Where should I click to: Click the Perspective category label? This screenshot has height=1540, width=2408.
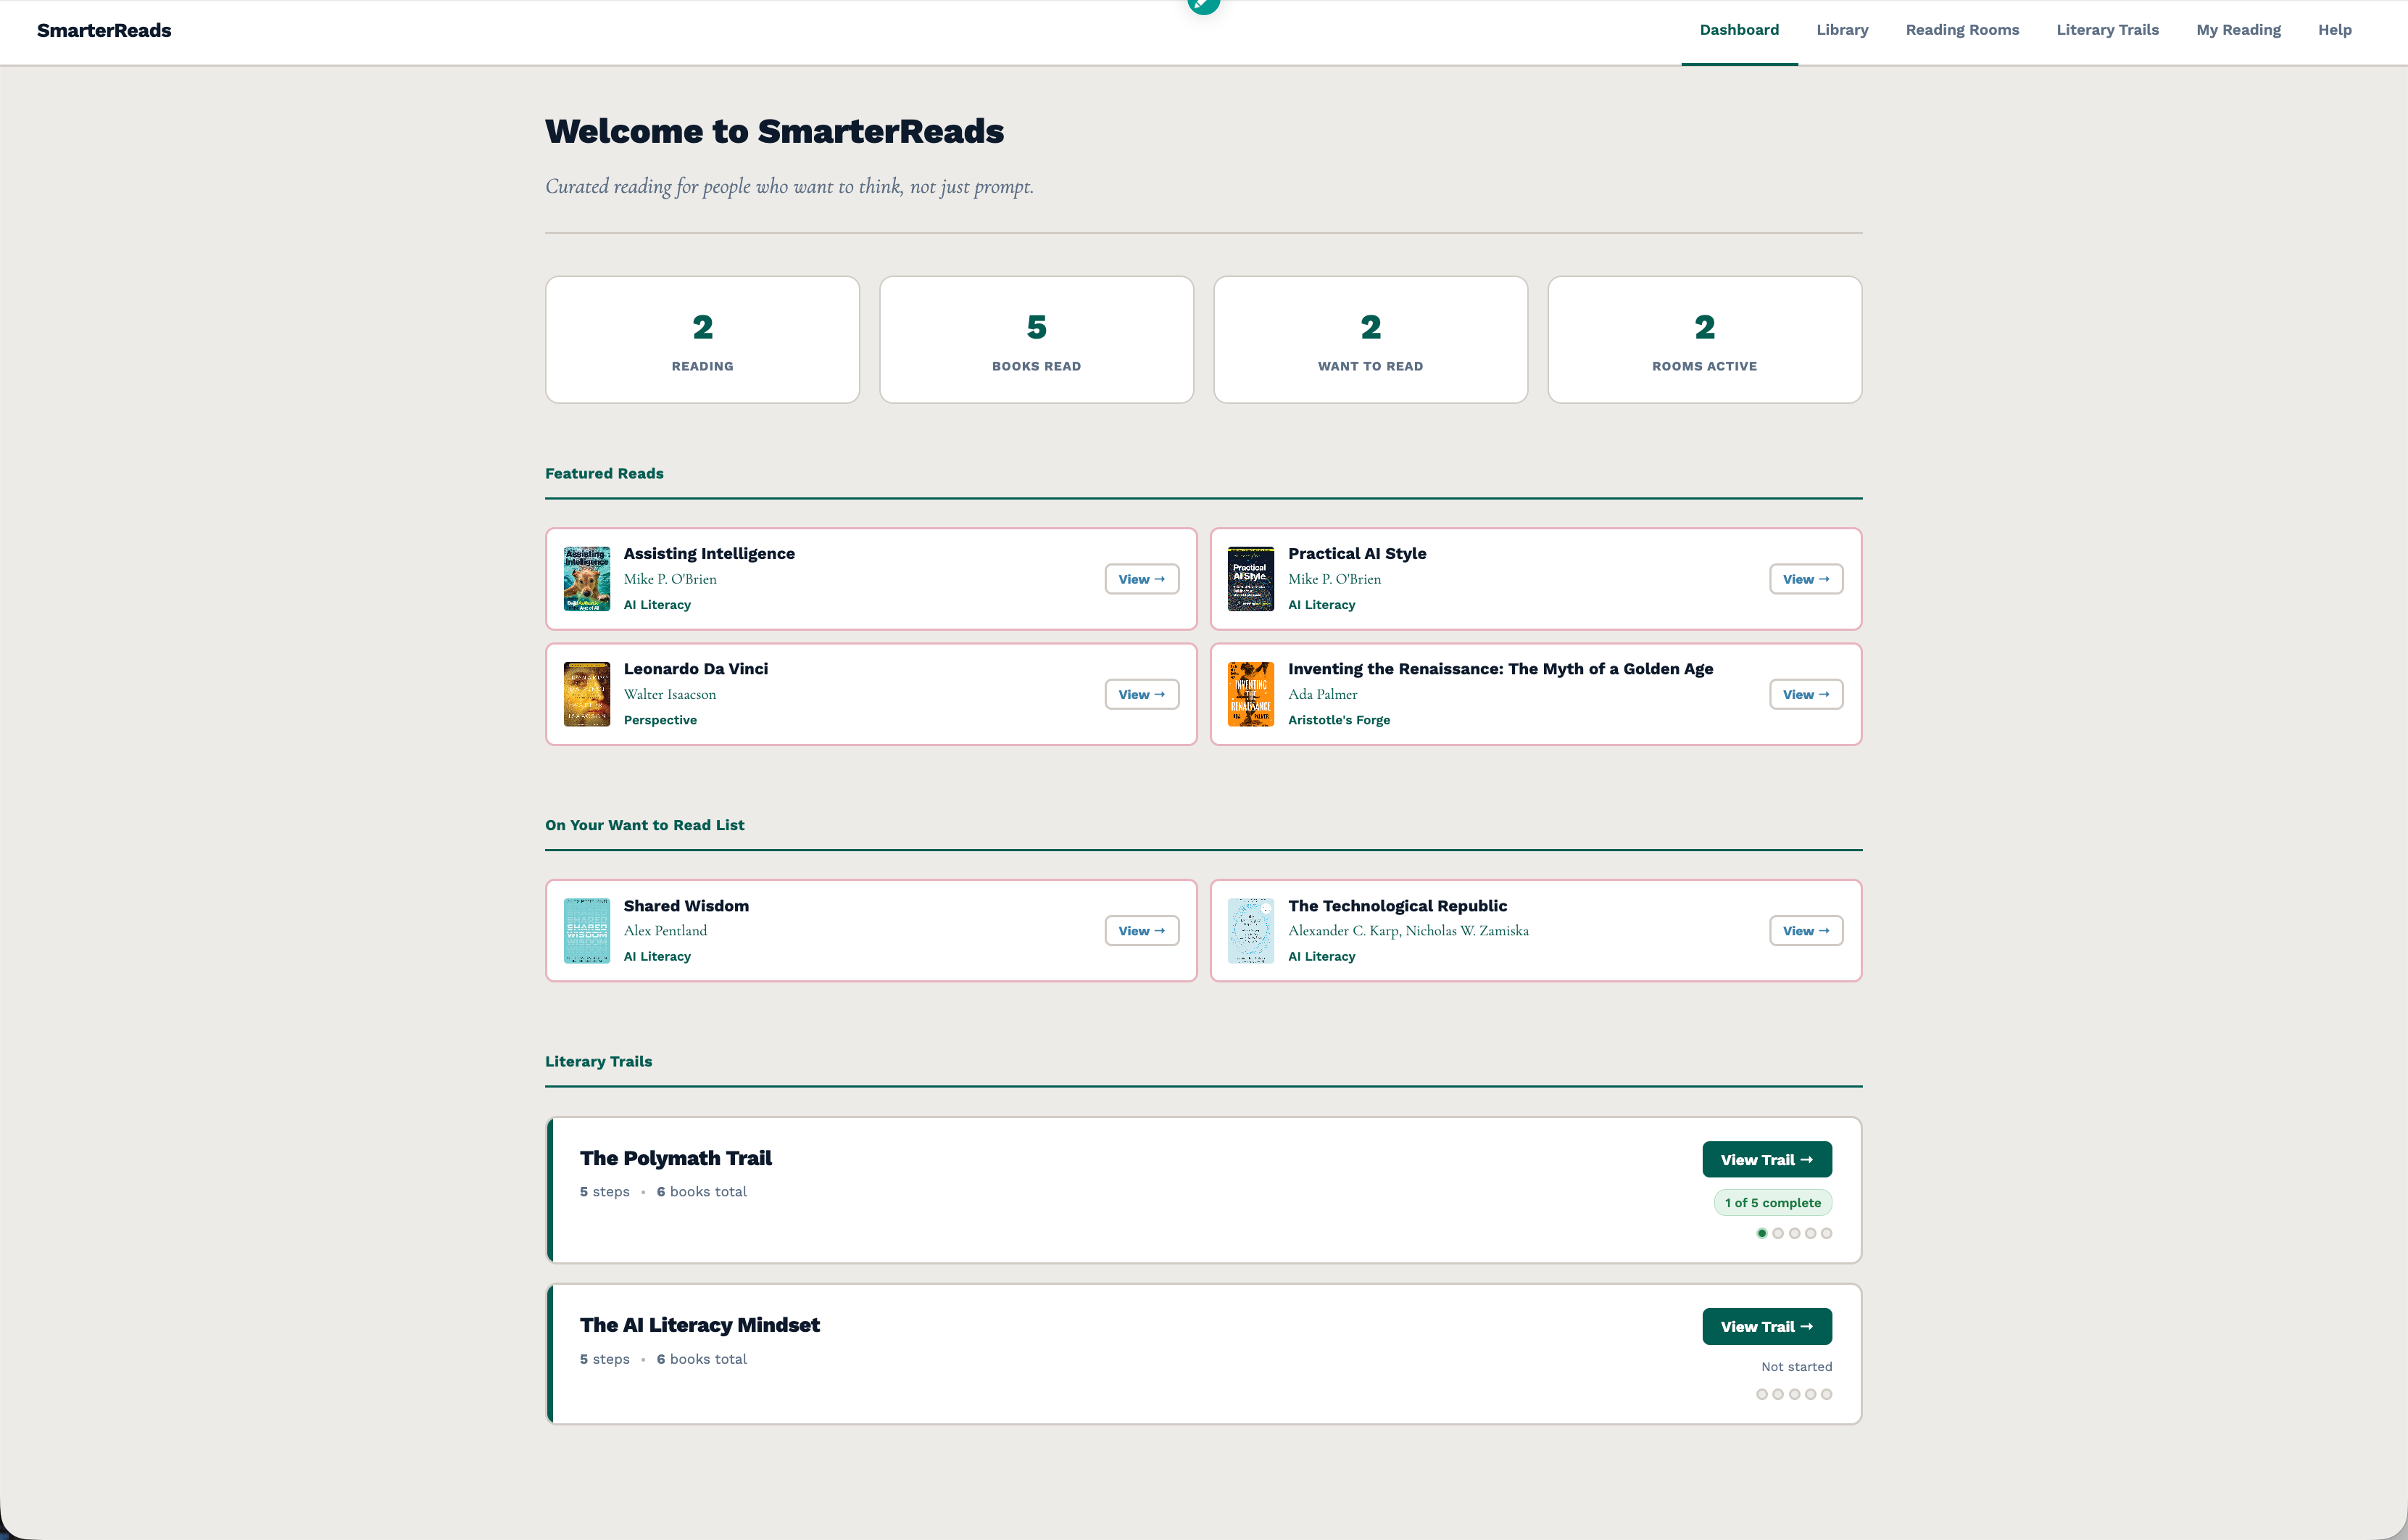(660, 720)
